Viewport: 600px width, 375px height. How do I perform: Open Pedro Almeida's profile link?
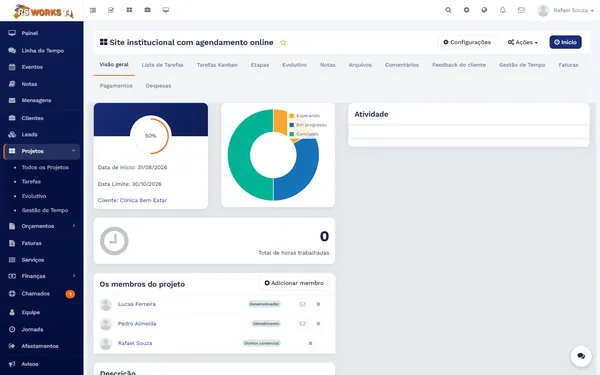pyautogui.click(x=137, y=324)
